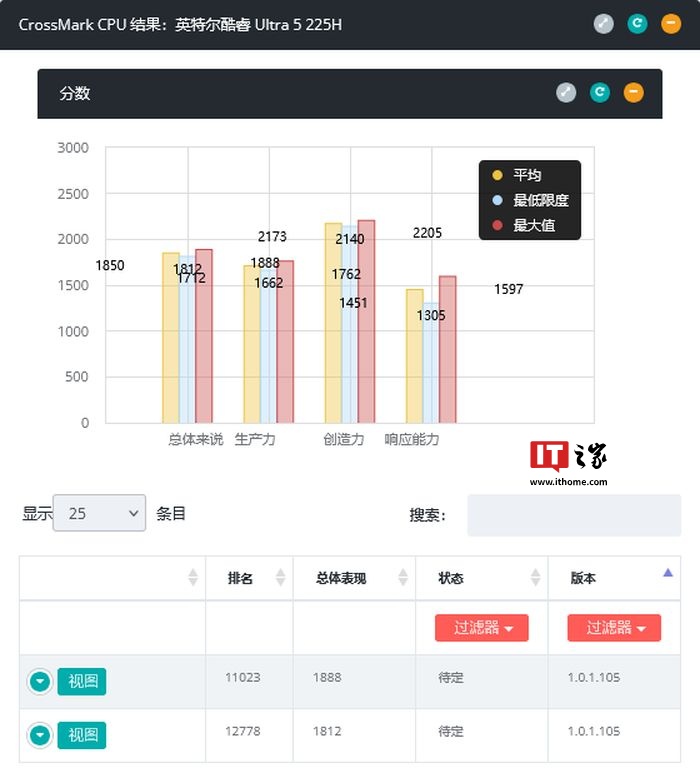This screenshot has height=773, width=700.
Task: Click version 1.0.1.105 in rank 11023 row
Action: pos(594,677)
